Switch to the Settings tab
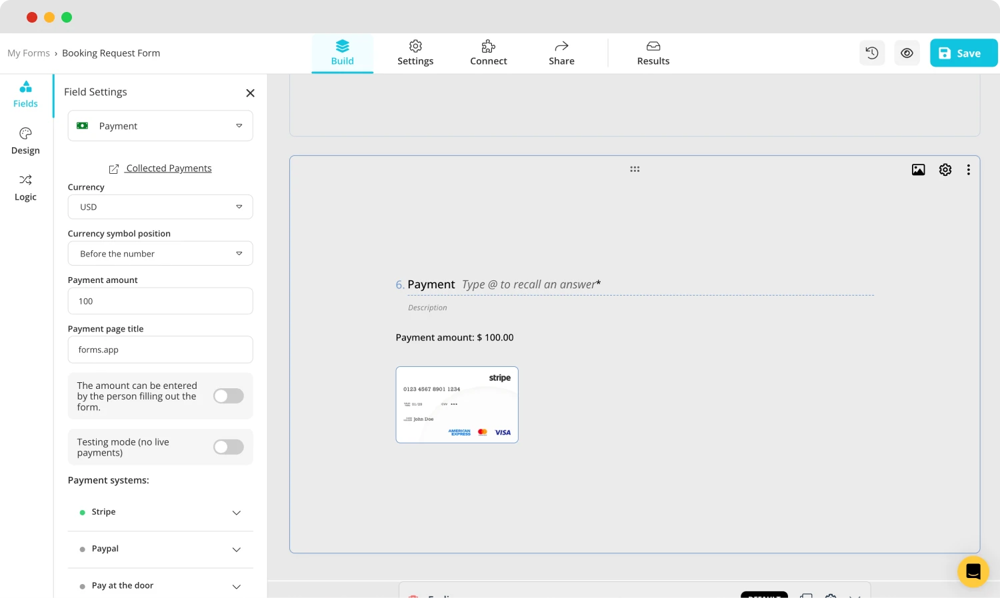 click(x=415, y=53)
